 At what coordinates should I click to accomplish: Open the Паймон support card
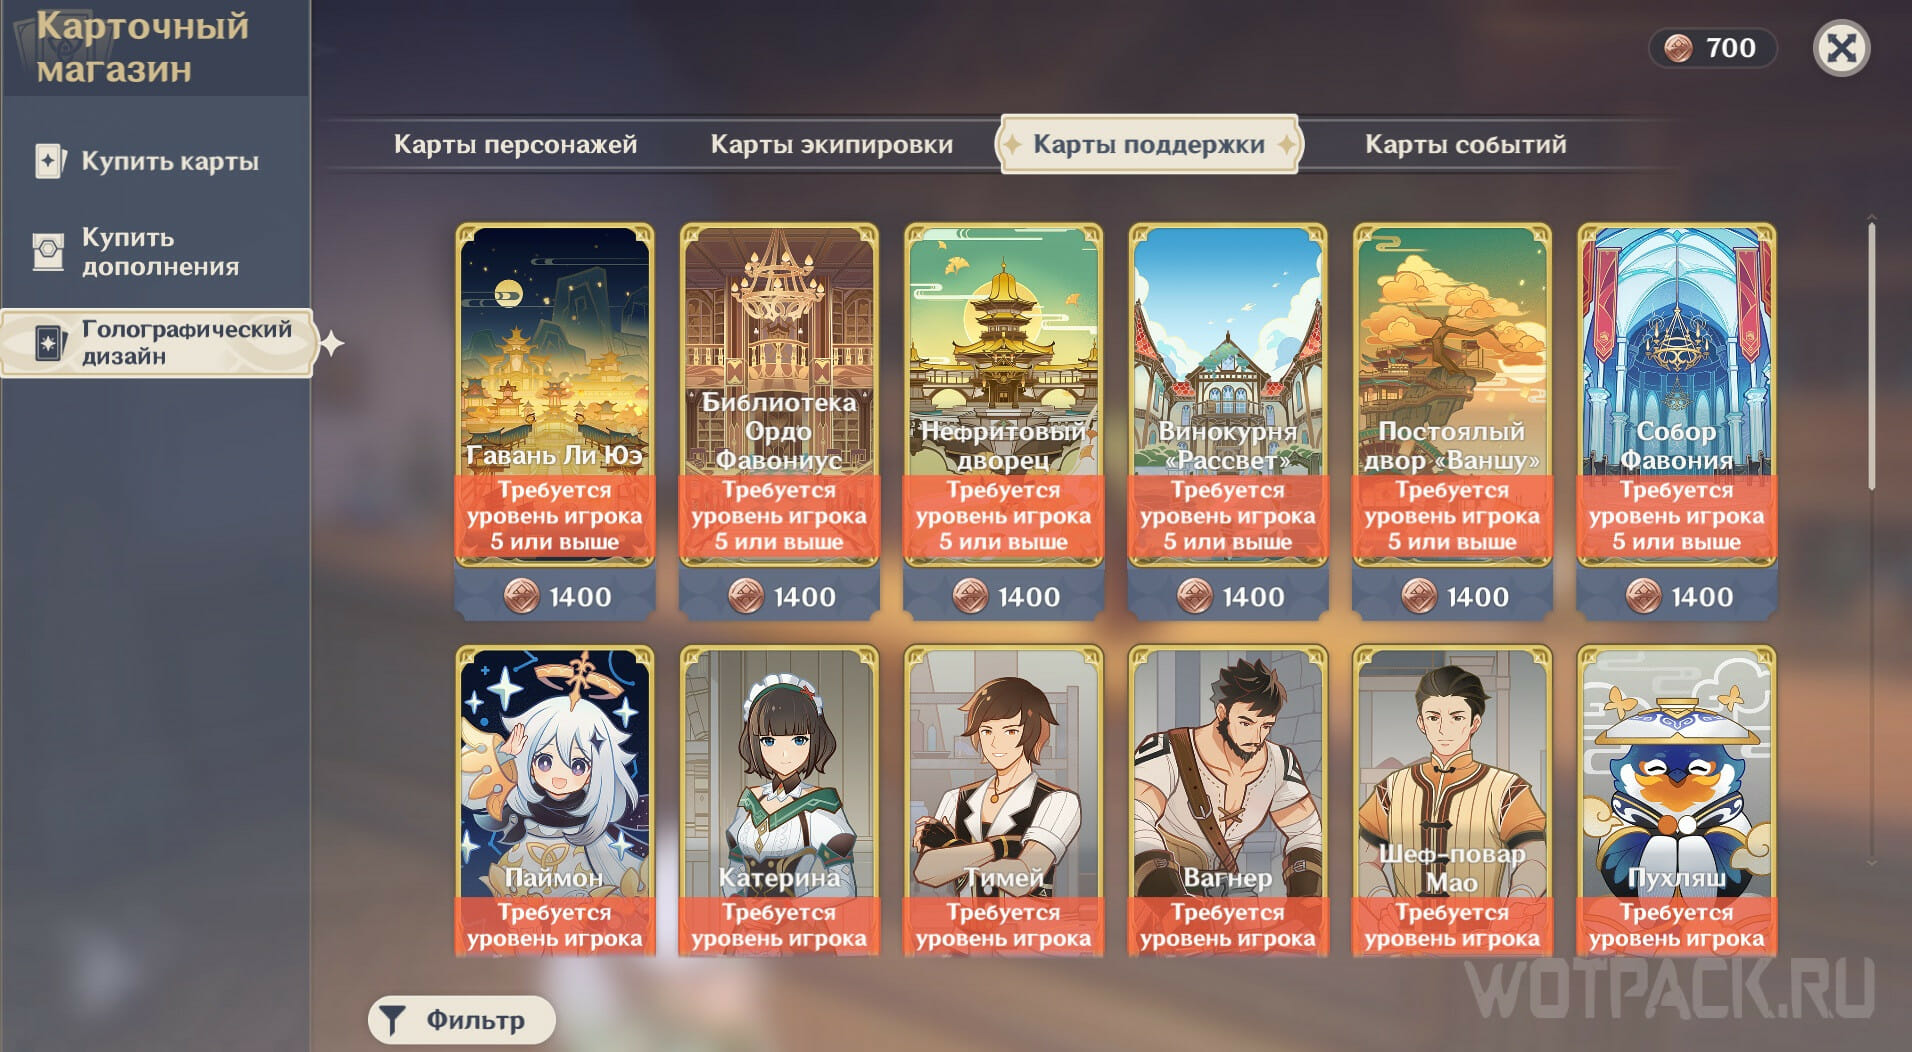(x=554, y=800)
